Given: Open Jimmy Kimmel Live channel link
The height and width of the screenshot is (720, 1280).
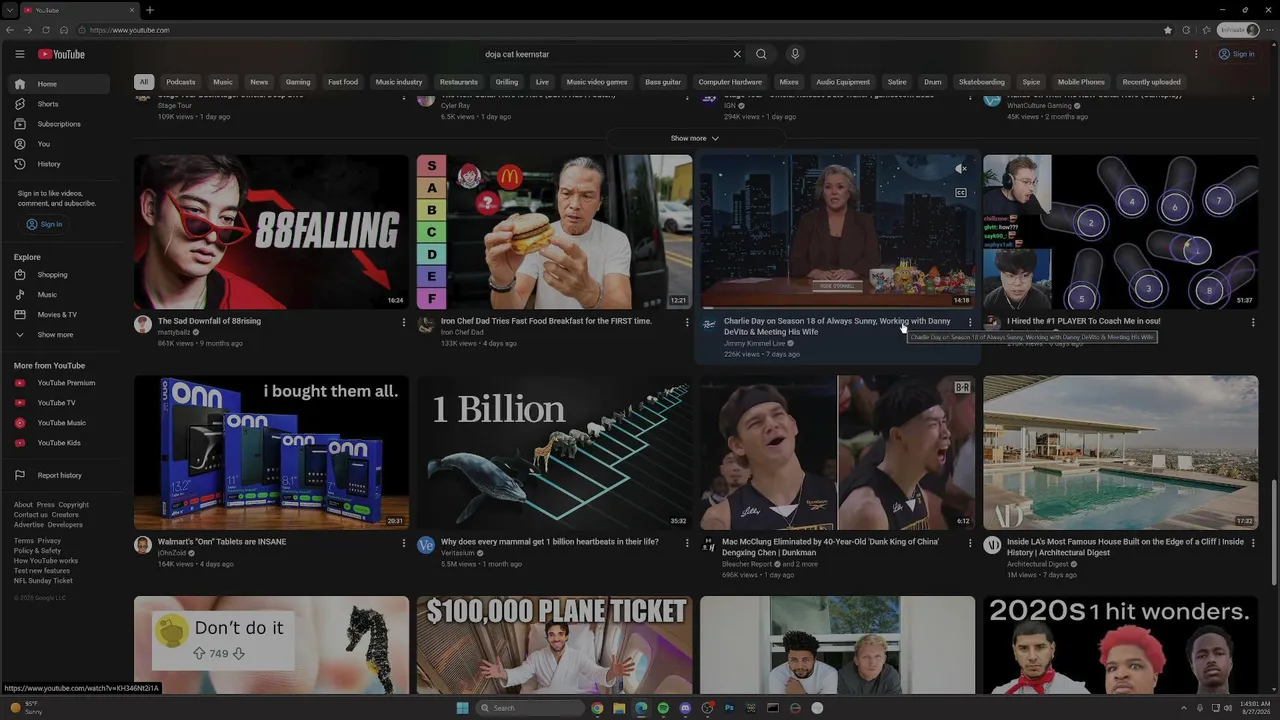Looking at the screenshot, I should [x=755, y=343].
